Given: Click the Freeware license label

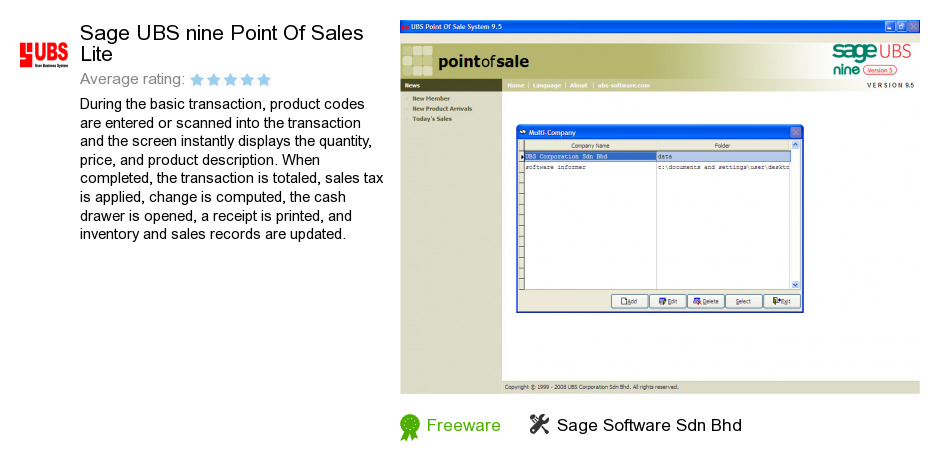Looking at the screenshot, I should tap(463, 425).
